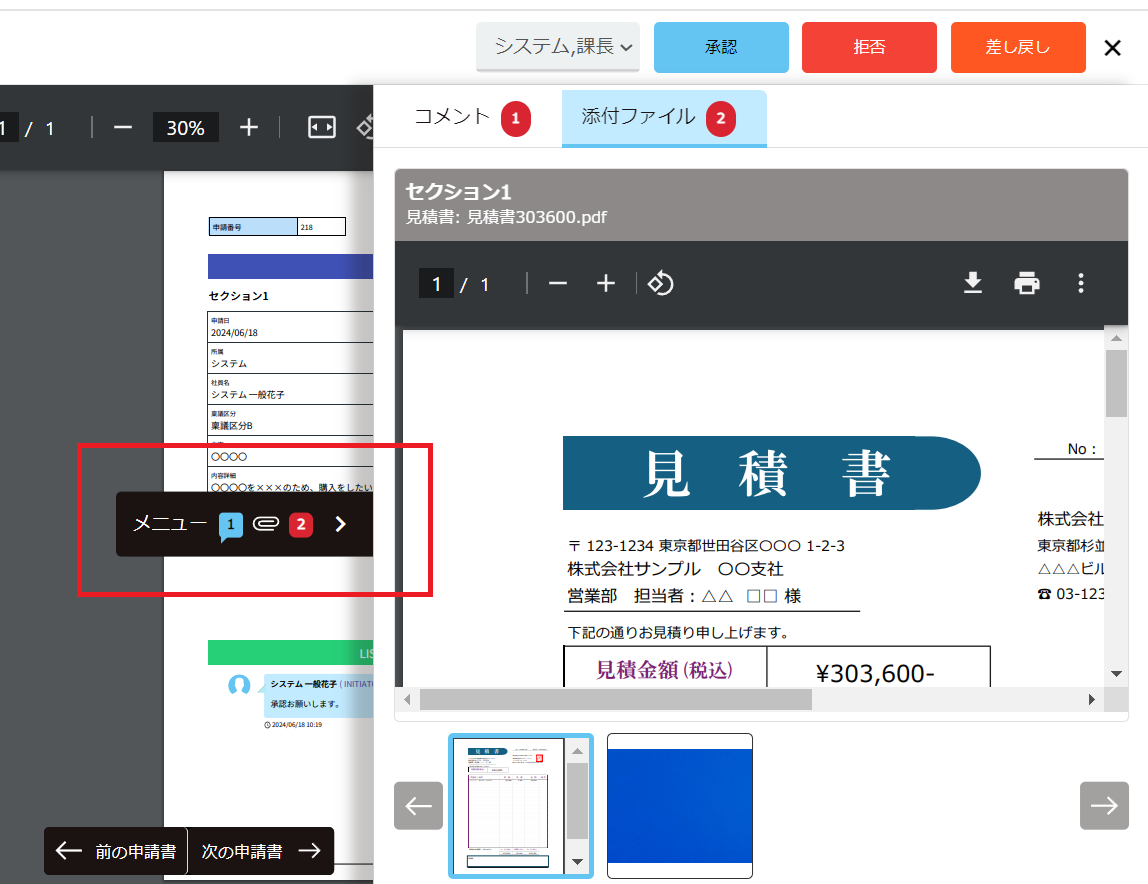Select the first attachment thumbnail (見積書)

pos(521,806)
